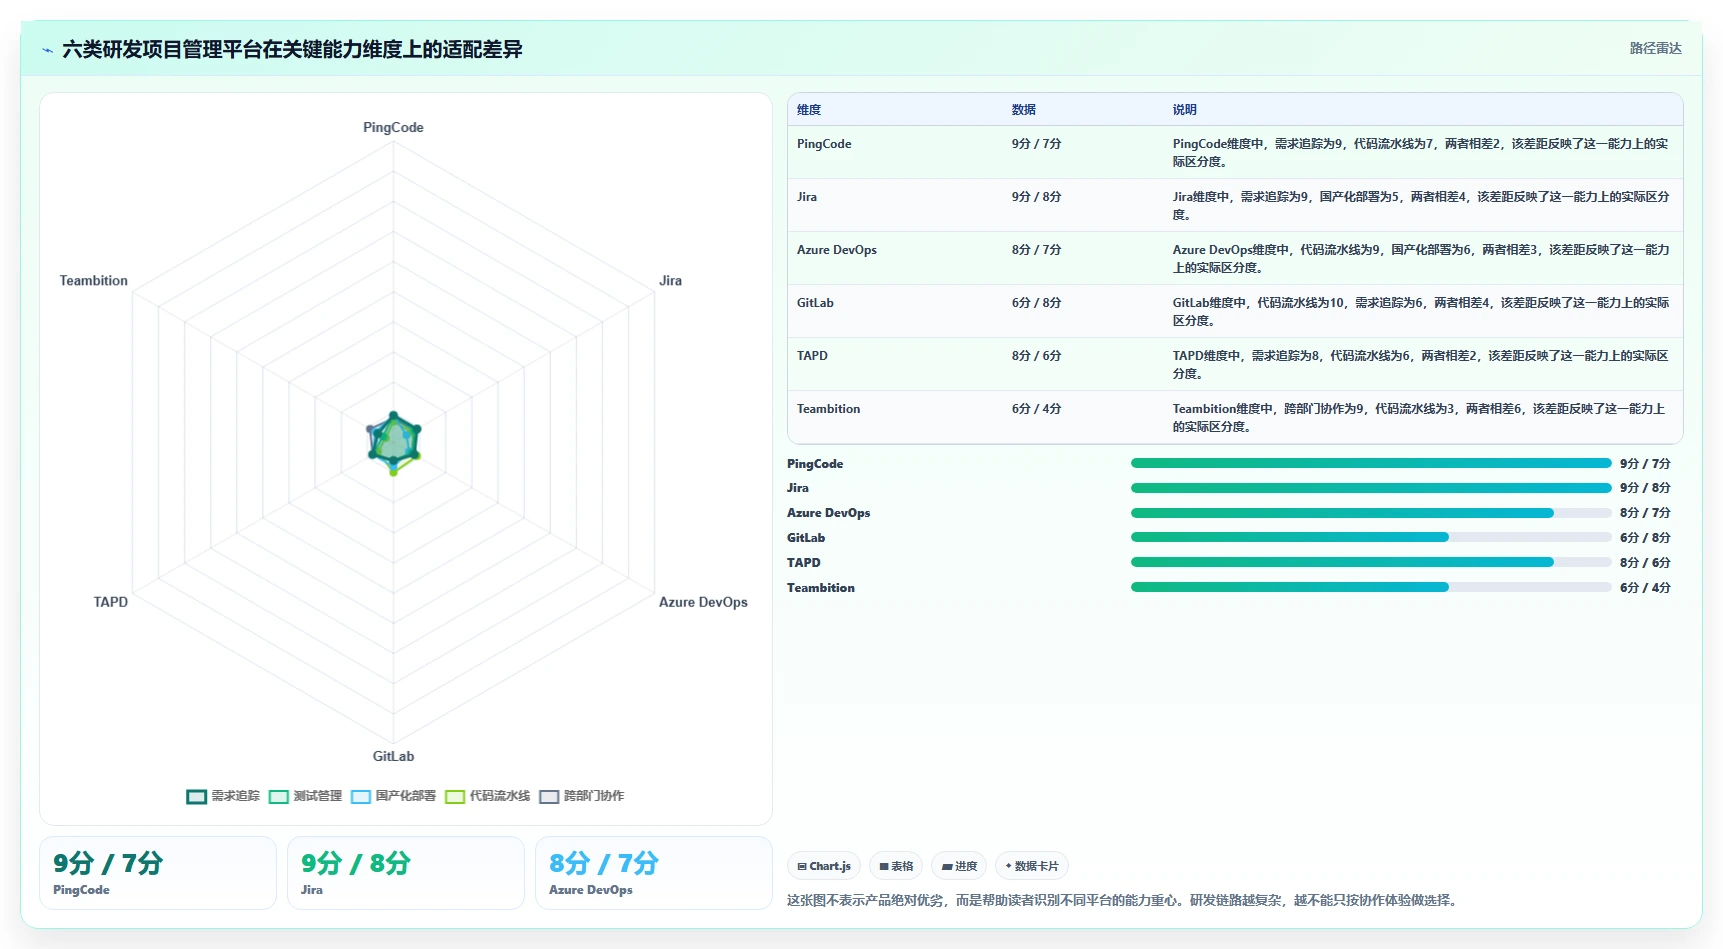Click the Teambition table row name

[x=828, y=409]
